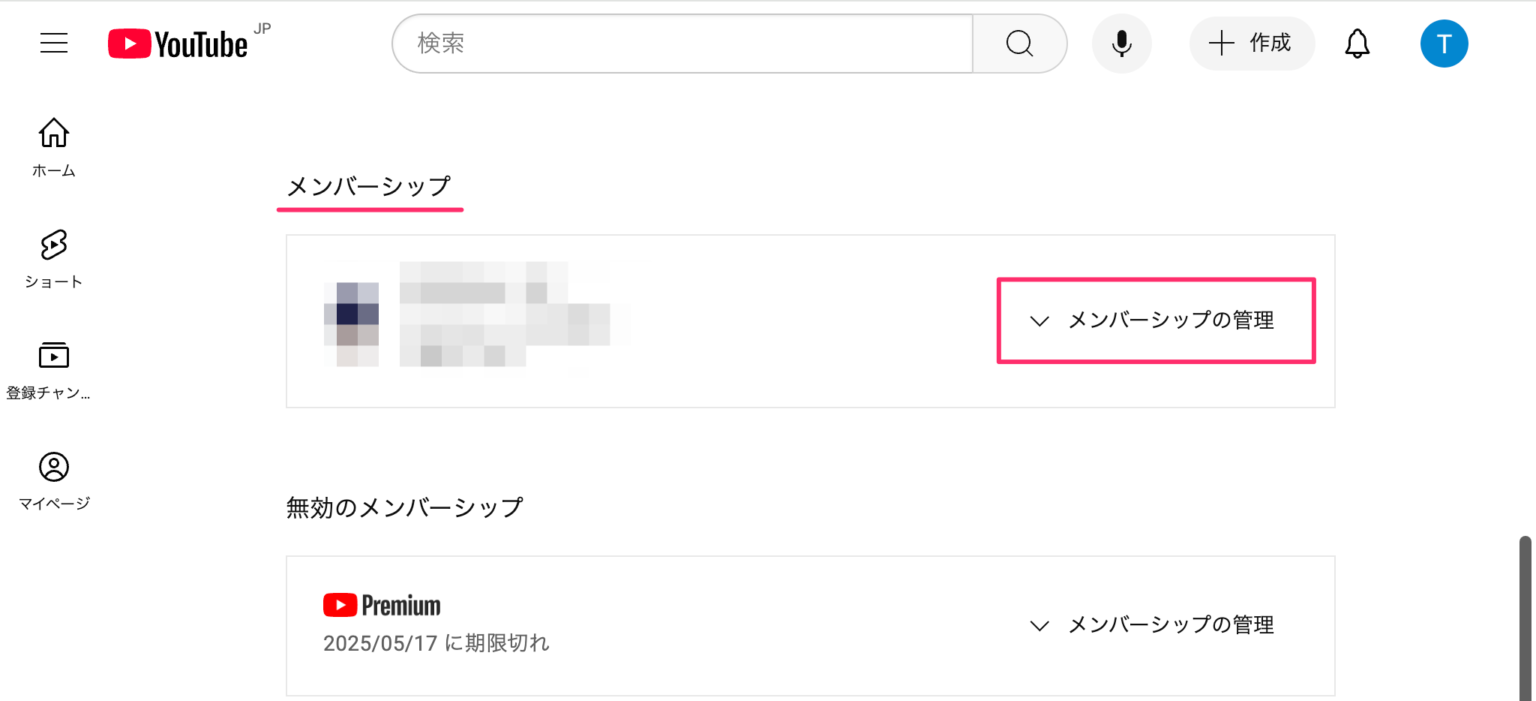1536x701 pixels.
Task: Expand メンバーシップの管理 for YouTube Premium
Action: [x=1171, y=625]
